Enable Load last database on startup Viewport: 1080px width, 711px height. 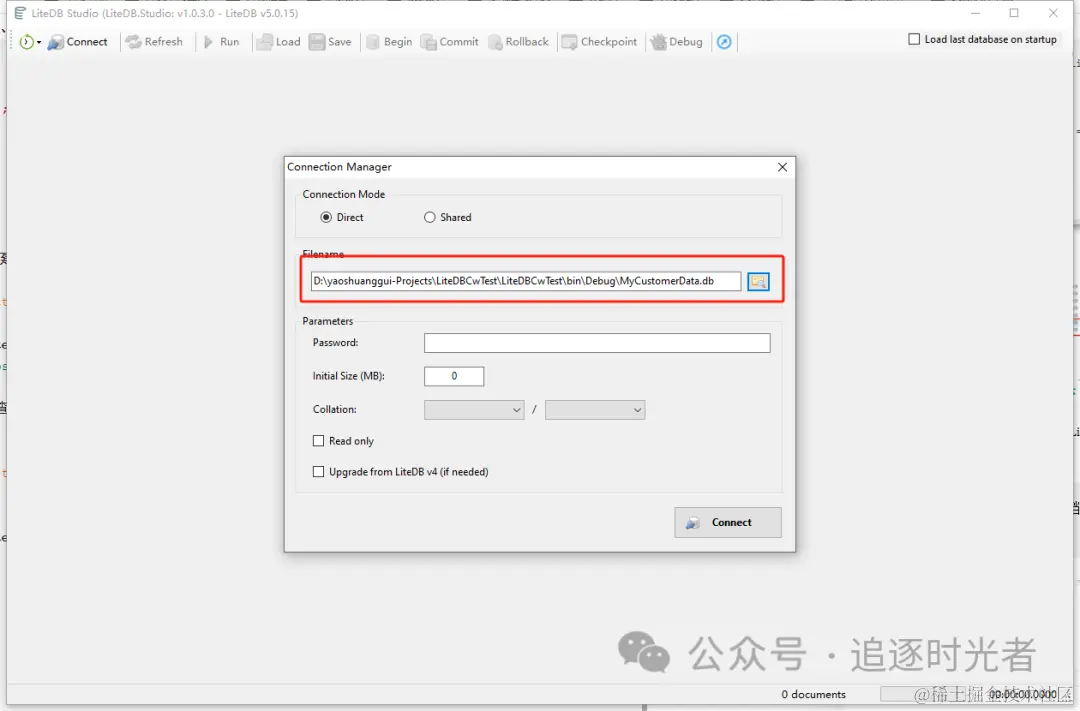coord(914,39)
